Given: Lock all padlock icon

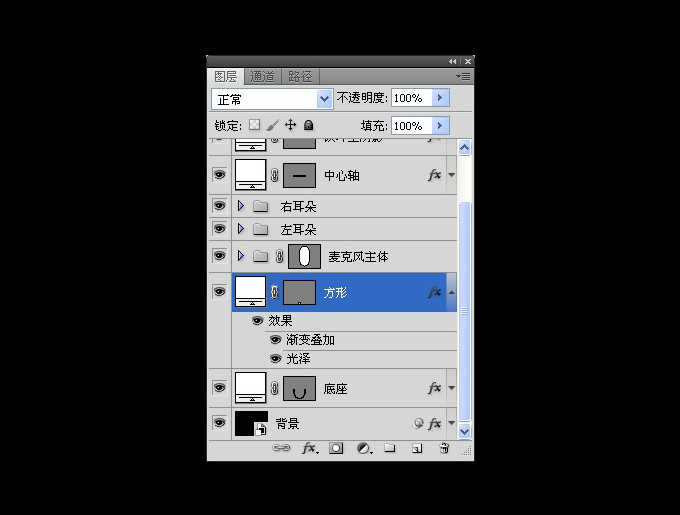Looking at the screenshot, I should click(x=308, y=125).
